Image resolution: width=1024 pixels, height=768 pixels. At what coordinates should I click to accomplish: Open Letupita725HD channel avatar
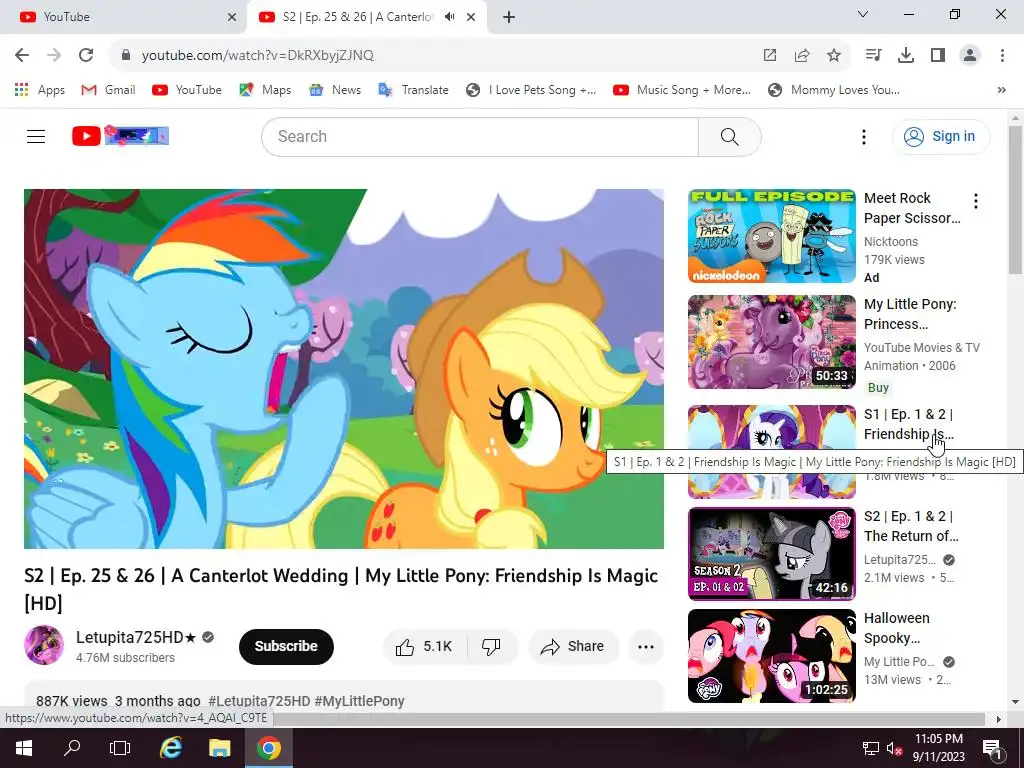point(44,645)
